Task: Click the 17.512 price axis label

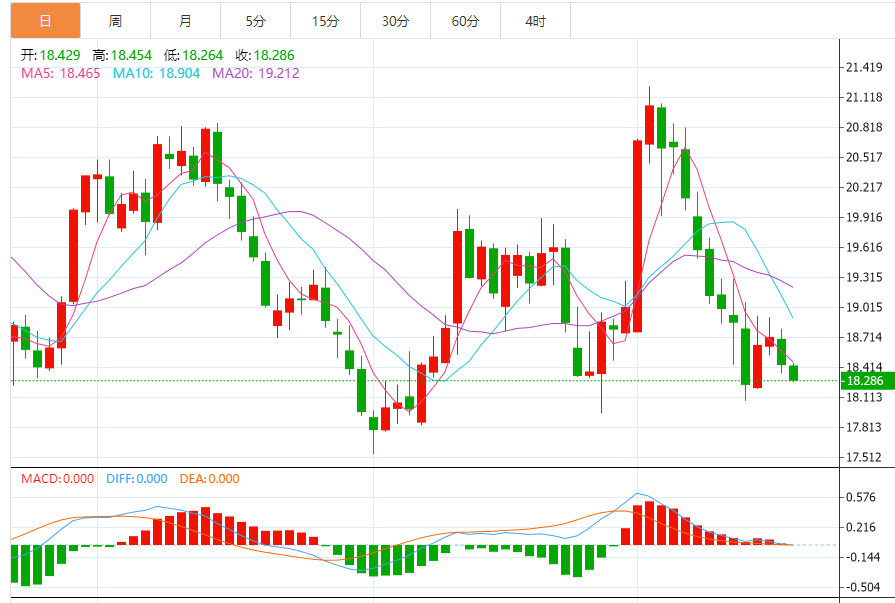Action: [x=864, y=457]
